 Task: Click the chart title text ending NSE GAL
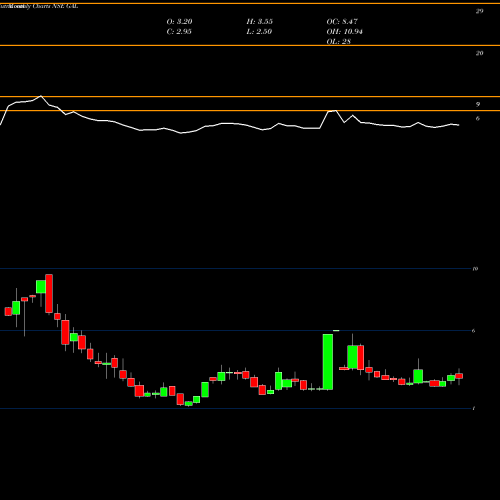tap(39, 6)
